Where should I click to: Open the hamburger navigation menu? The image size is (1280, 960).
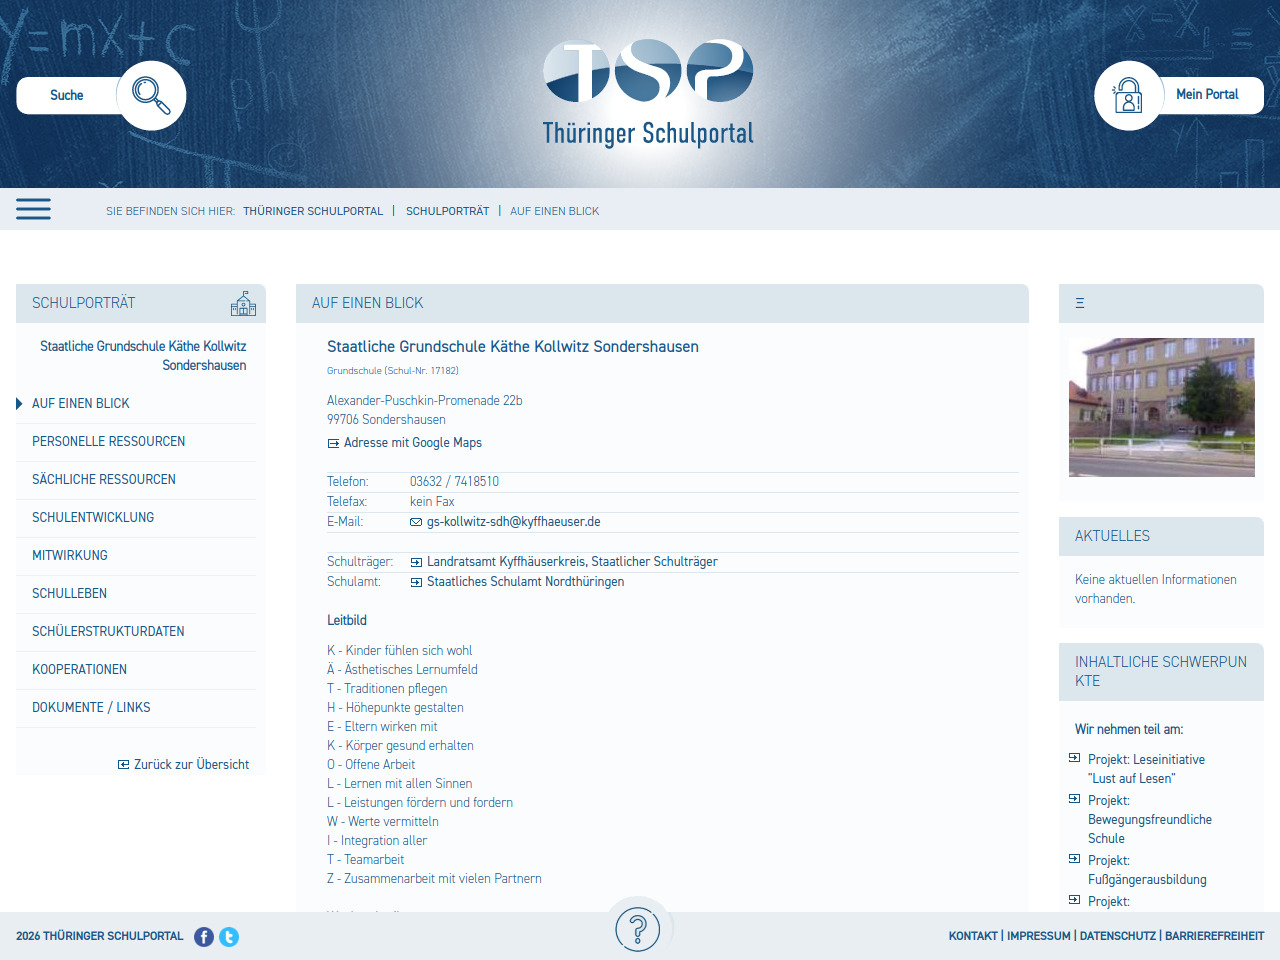[33, 209]
